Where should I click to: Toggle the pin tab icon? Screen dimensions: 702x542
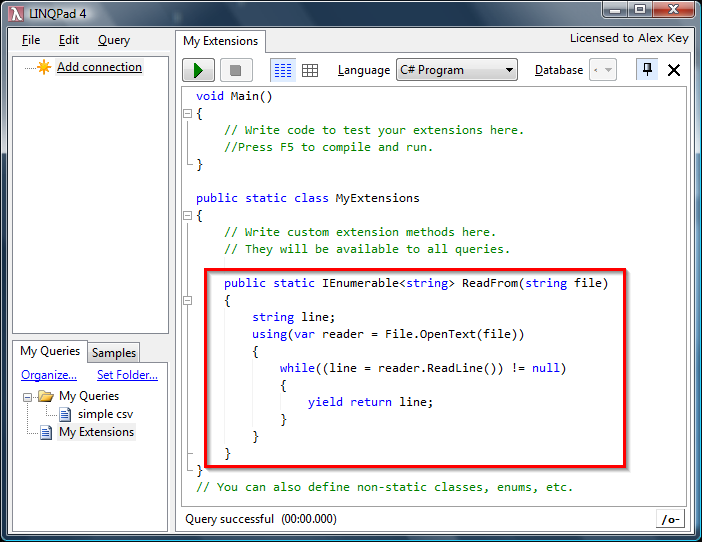point(647,69)
